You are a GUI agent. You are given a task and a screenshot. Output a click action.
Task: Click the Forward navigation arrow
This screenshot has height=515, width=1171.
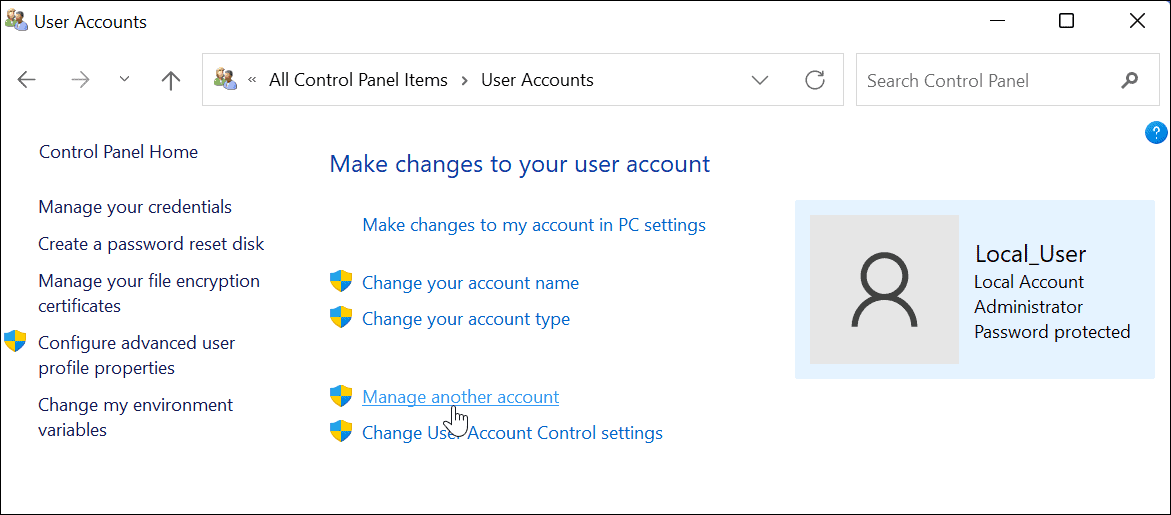[x=79, y=80]
